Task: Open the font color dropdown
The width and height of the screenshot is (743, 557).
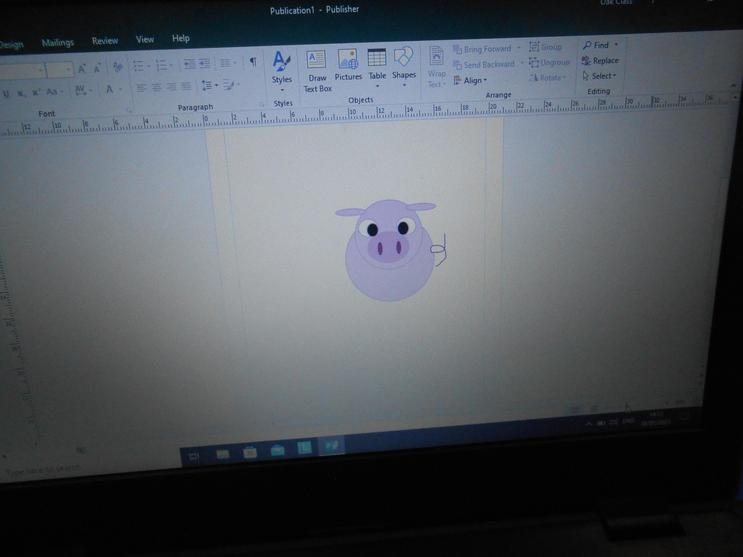Action: pyautogui.click(x=113, y=89)
